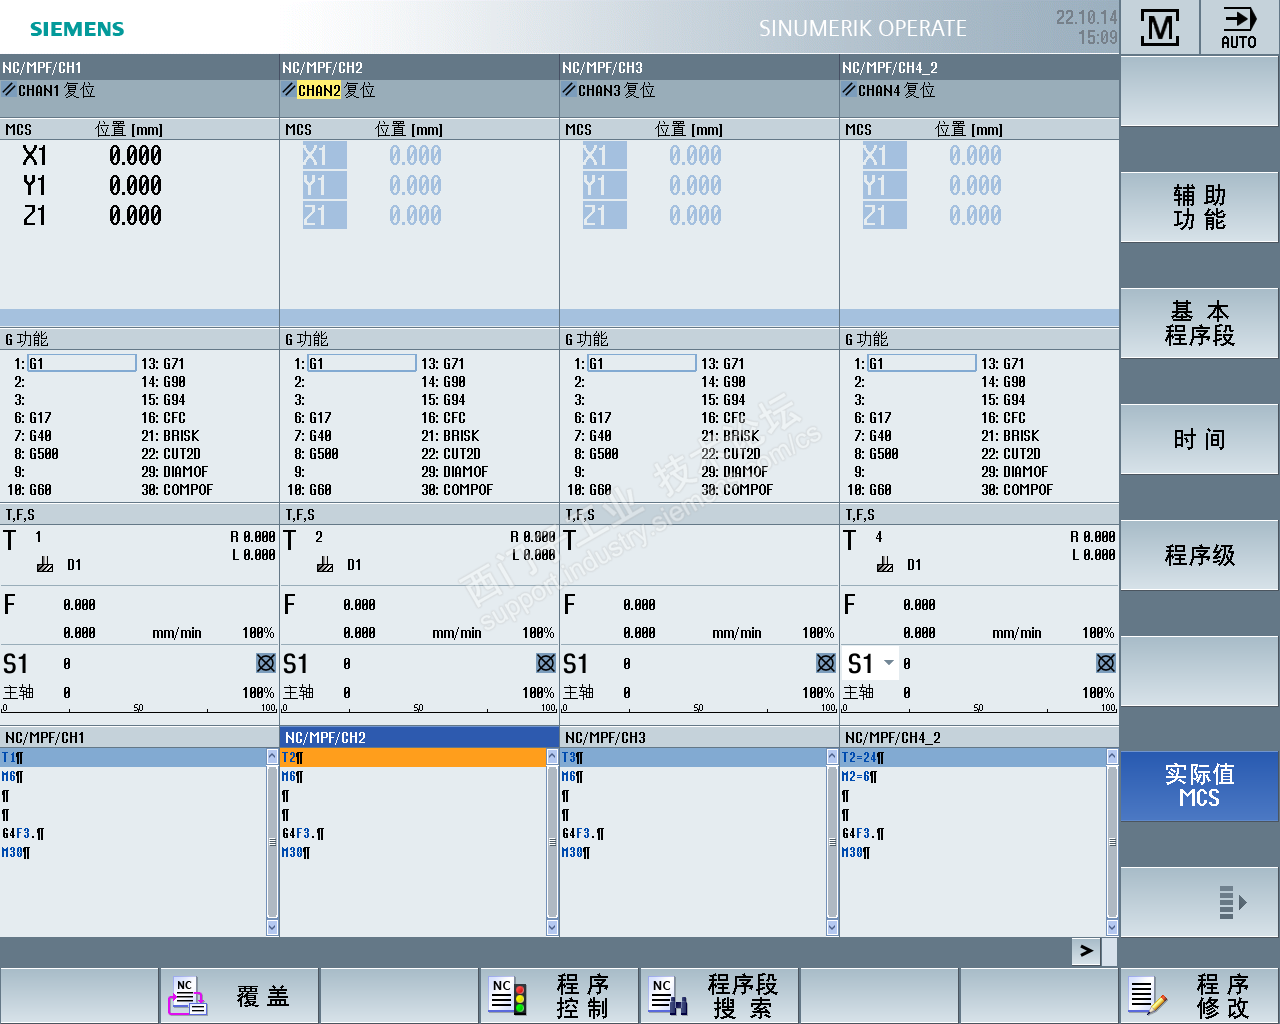Expand the S1 spindle dropdown in channel 4
This screenshot has height=1024, width=1280.
[x=888, y=663]
